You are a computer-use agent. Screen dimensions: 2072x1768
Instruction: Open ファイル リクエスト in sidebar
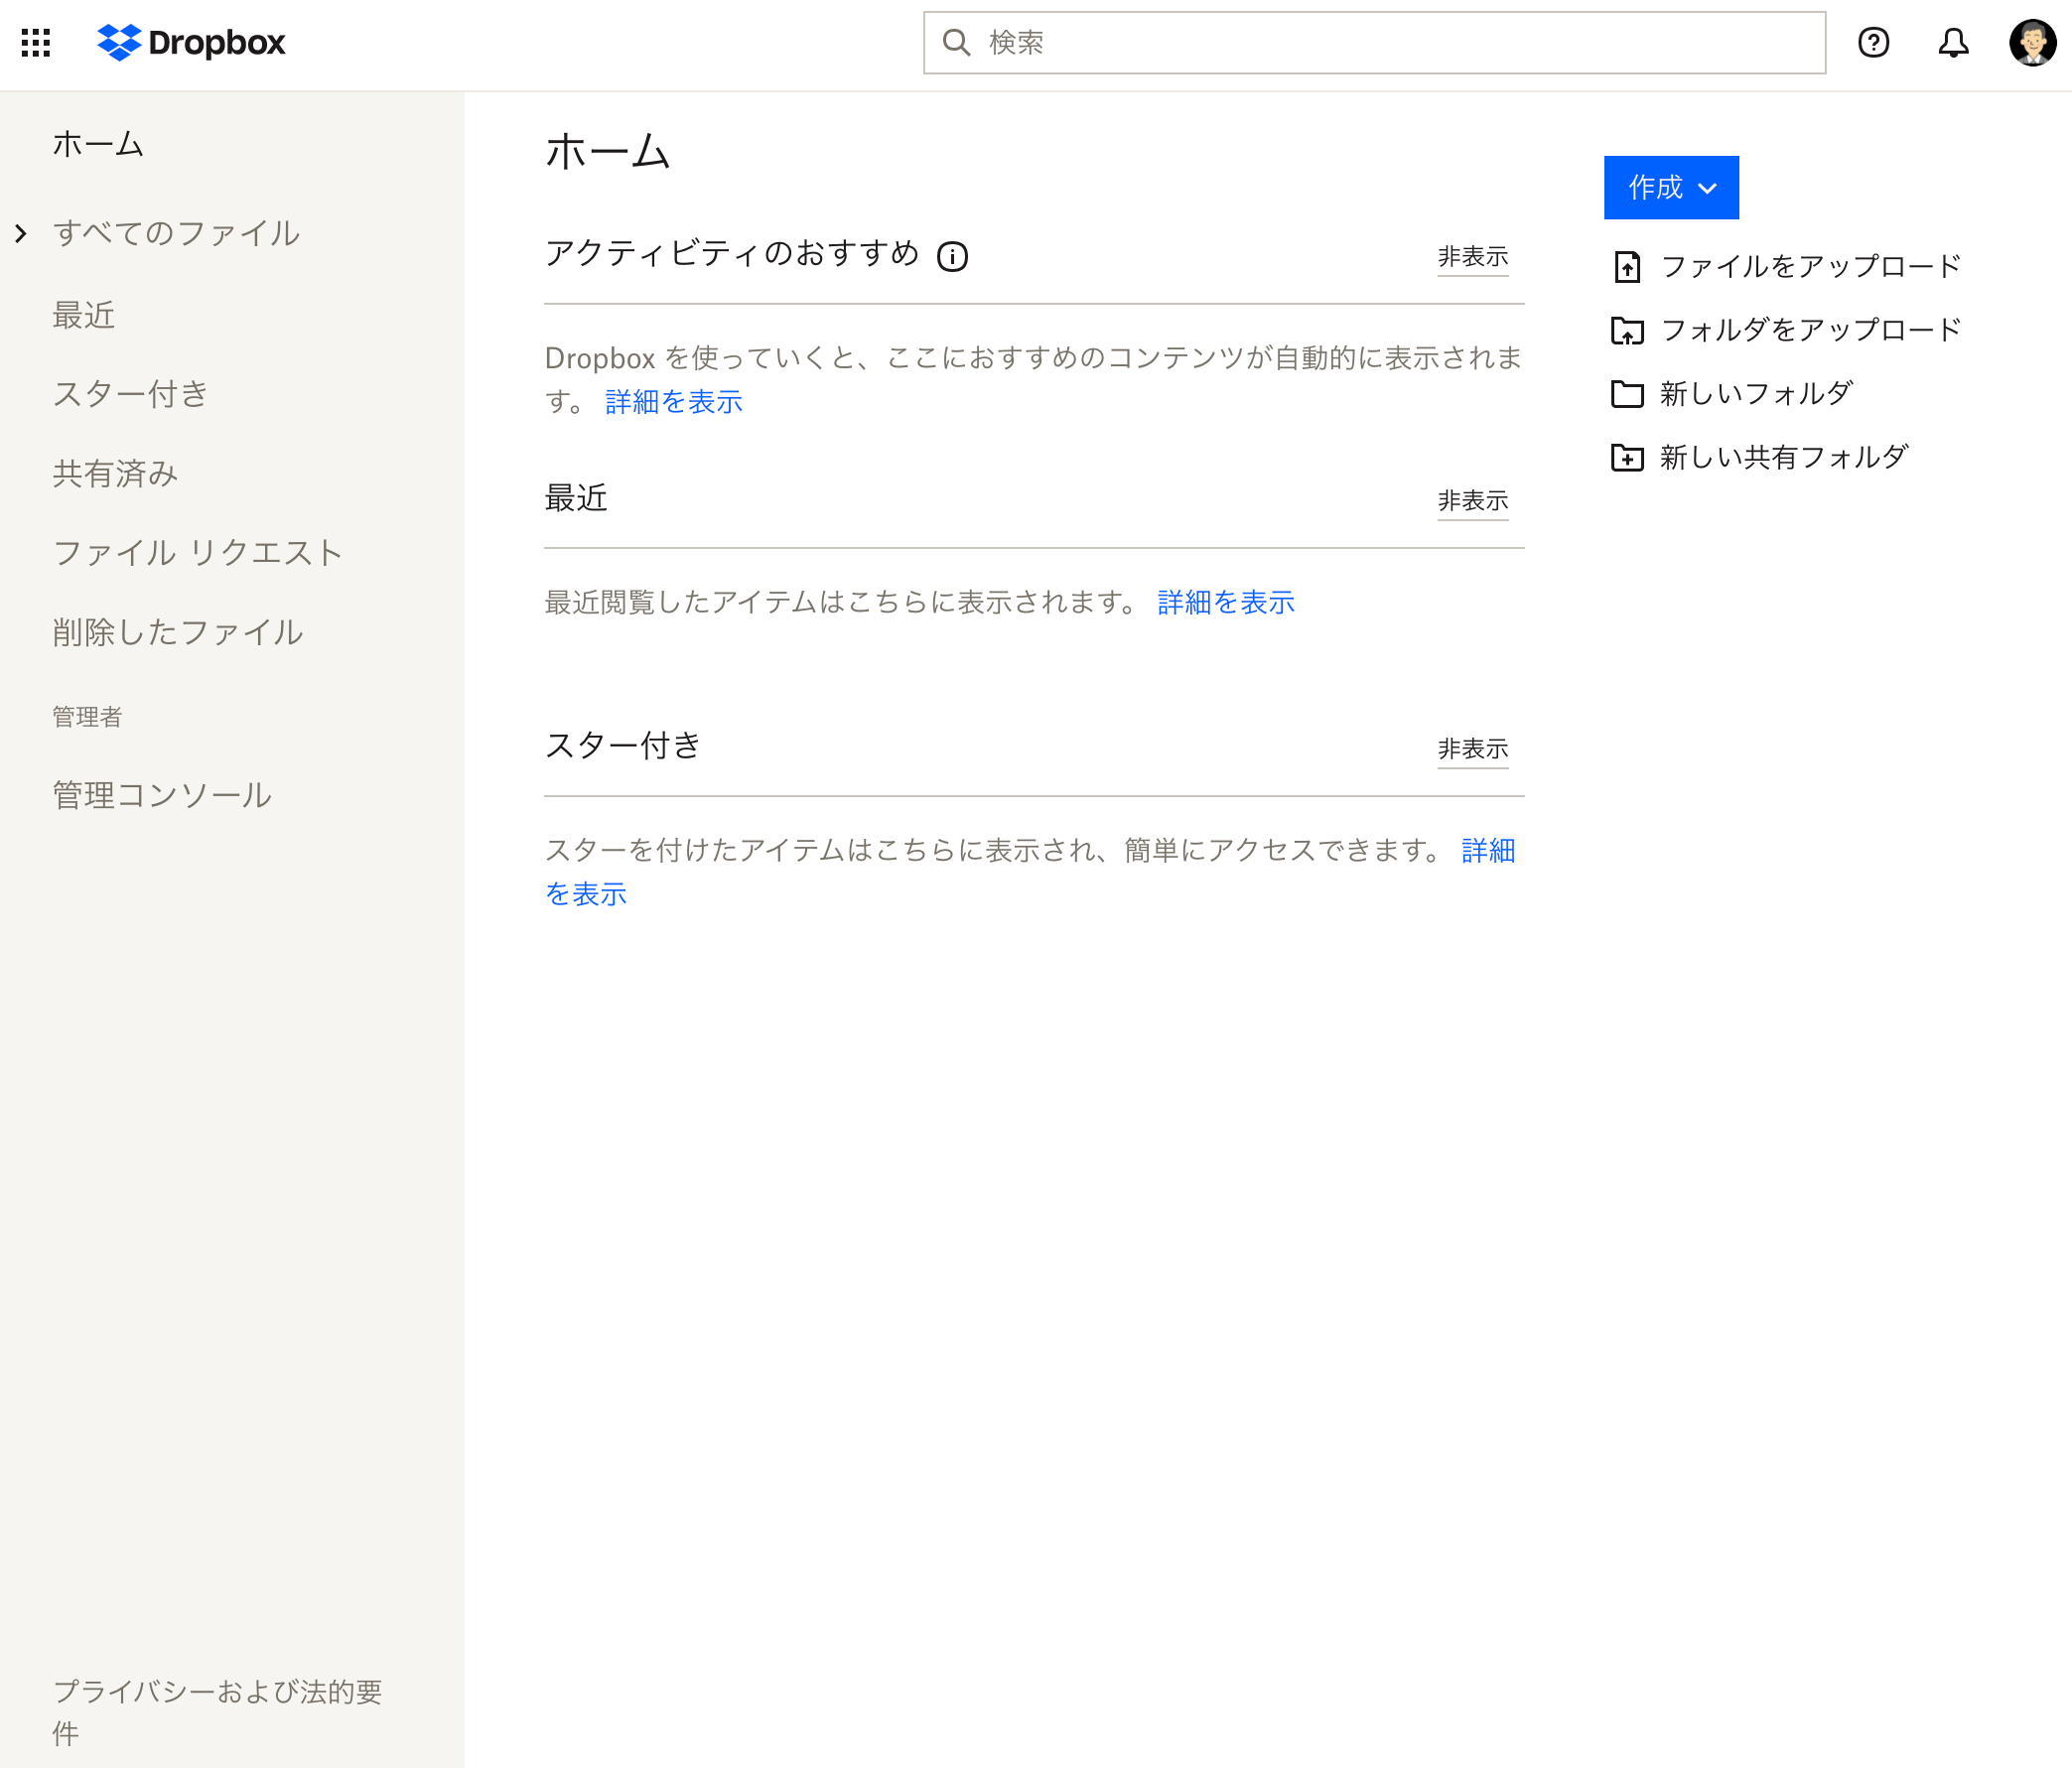tap(197, 553)
